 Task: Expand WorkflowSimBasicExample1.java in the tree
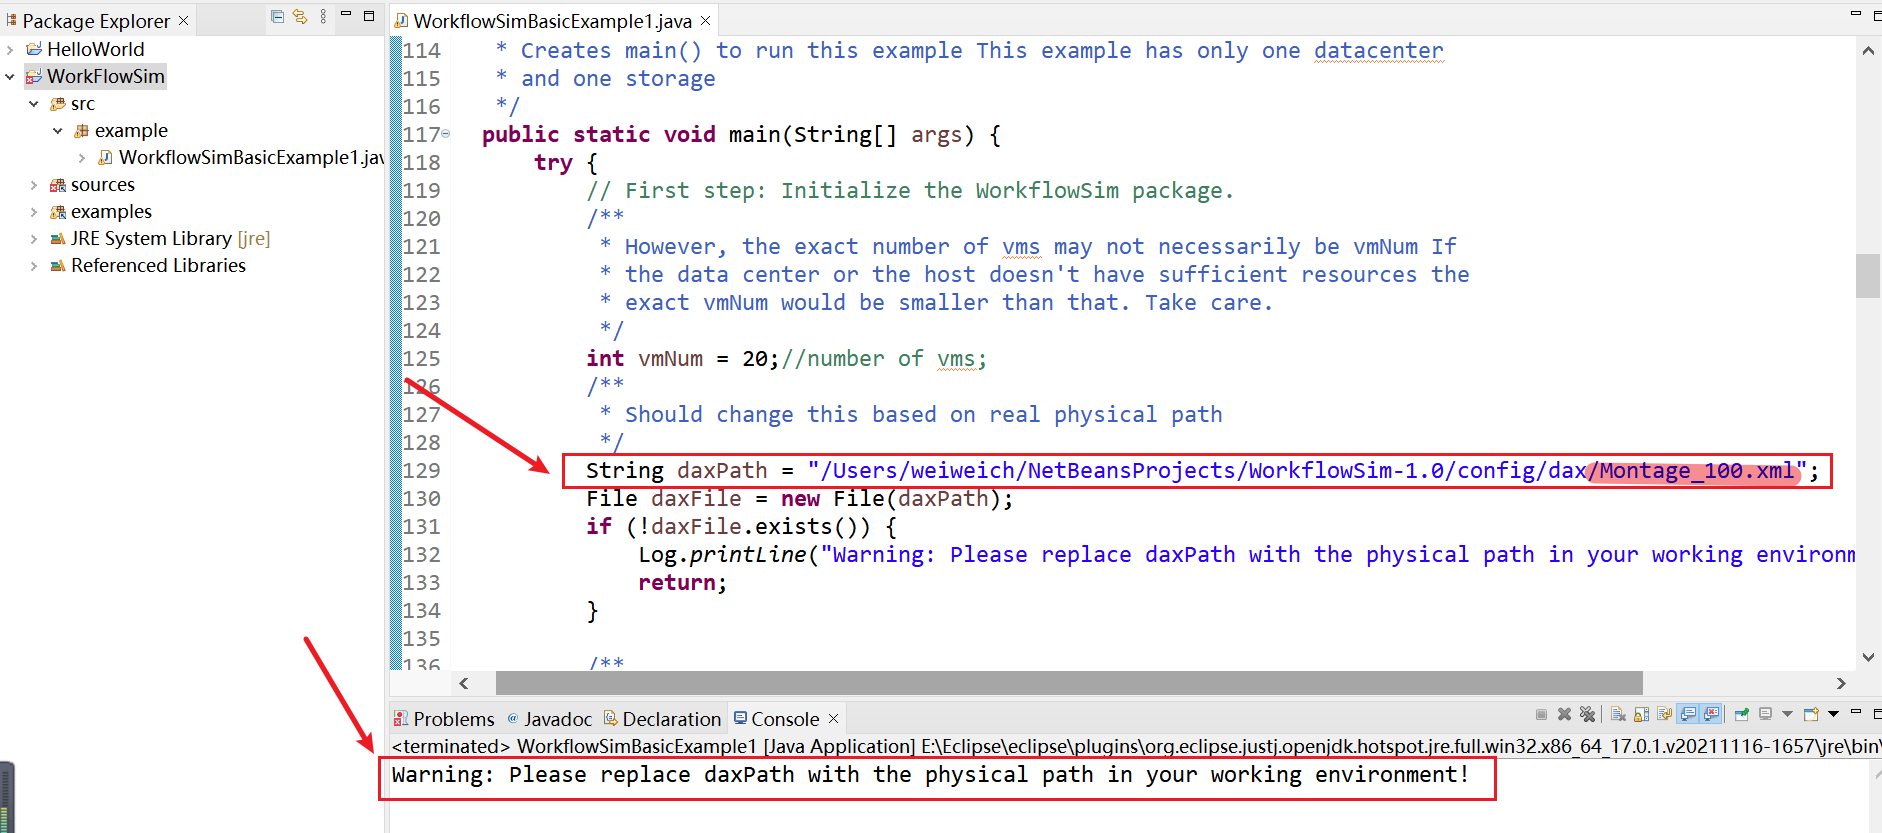[x=82, y=157]
